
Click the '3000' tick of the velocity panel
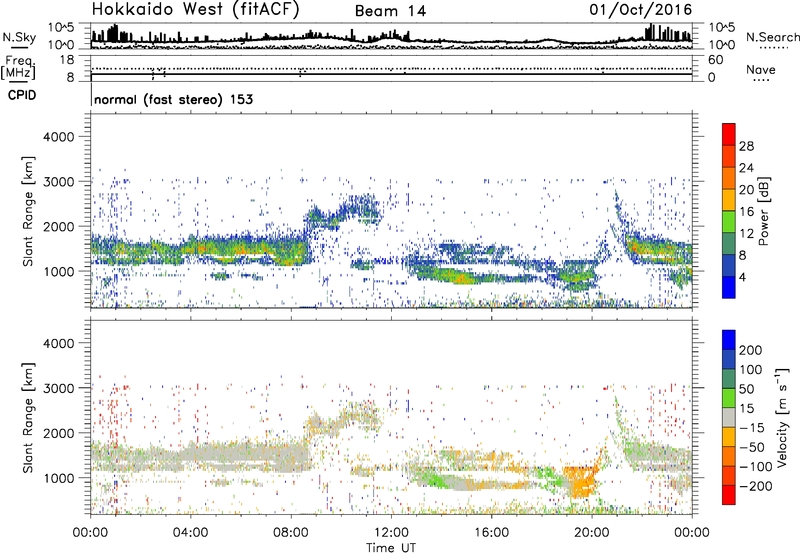[59, 388]
